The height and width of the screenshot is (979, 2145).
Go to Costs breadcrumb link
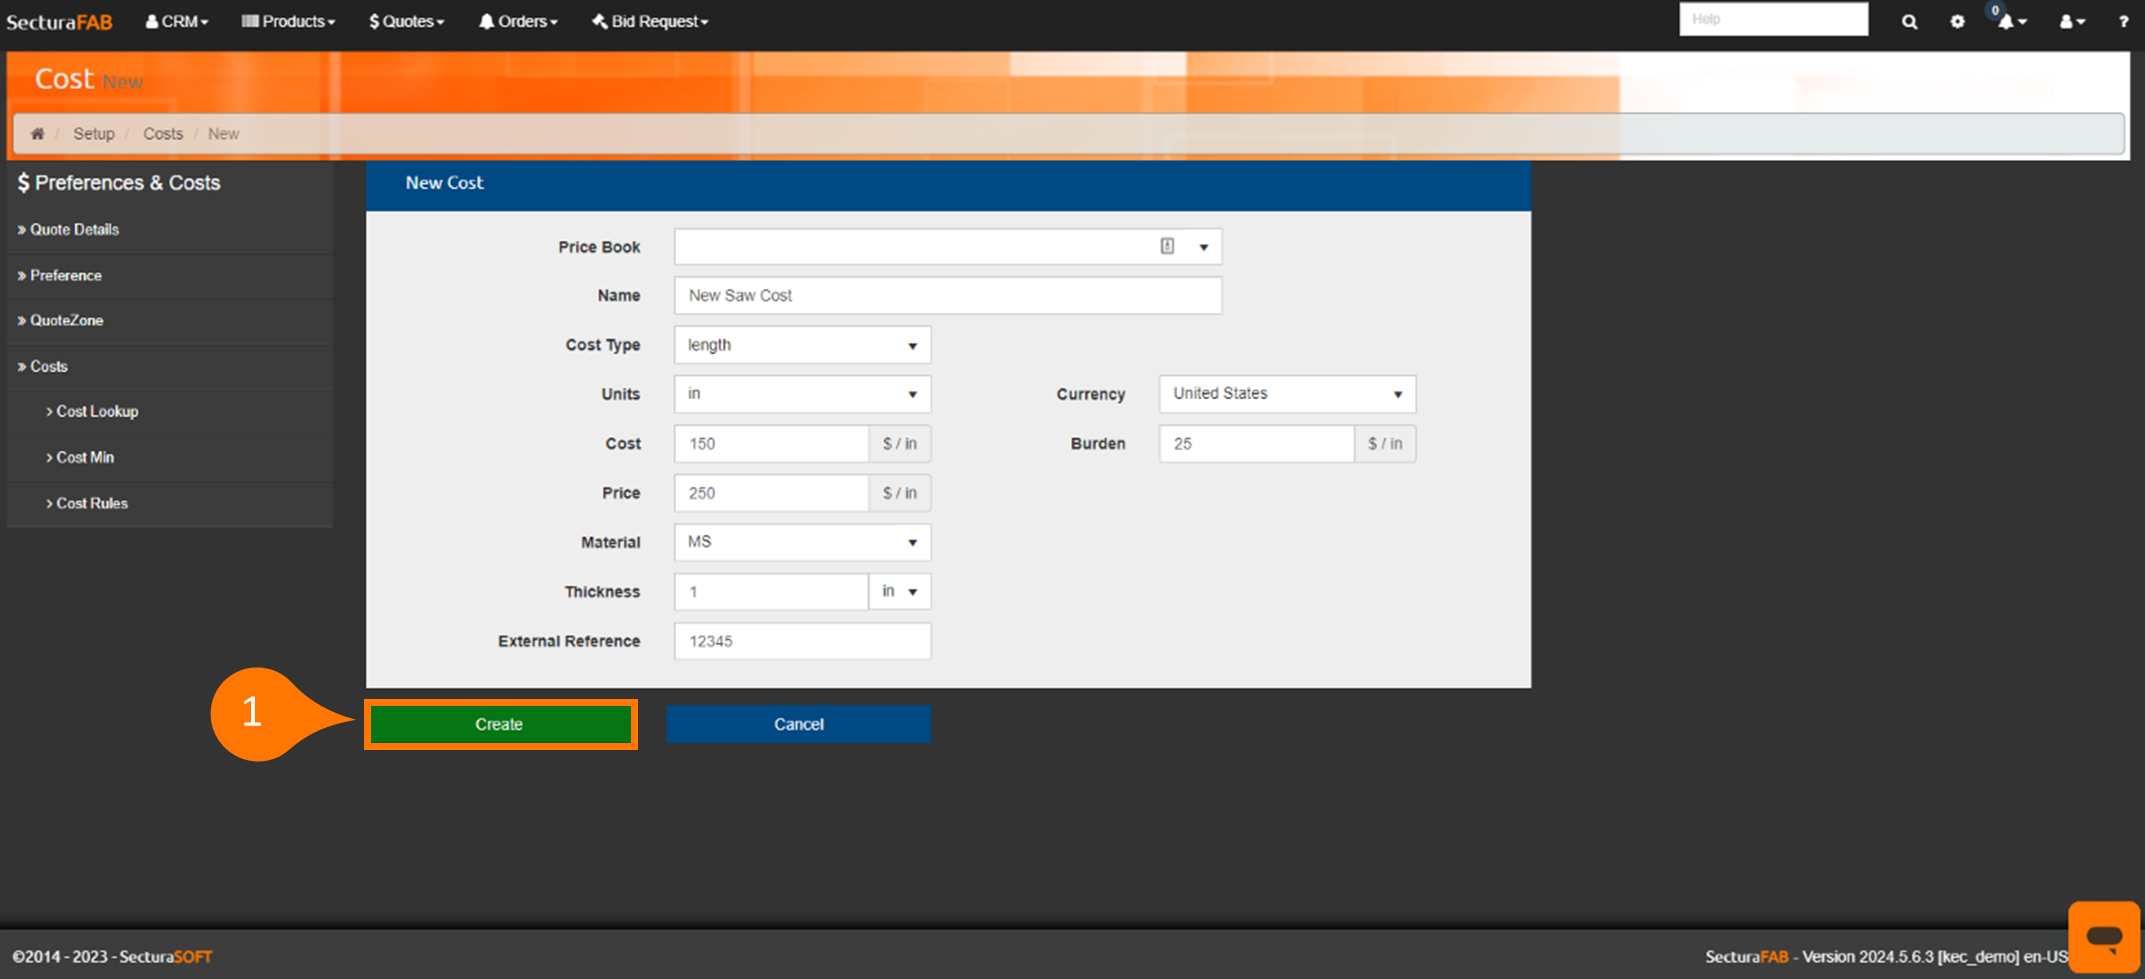(x=163, y=134)
